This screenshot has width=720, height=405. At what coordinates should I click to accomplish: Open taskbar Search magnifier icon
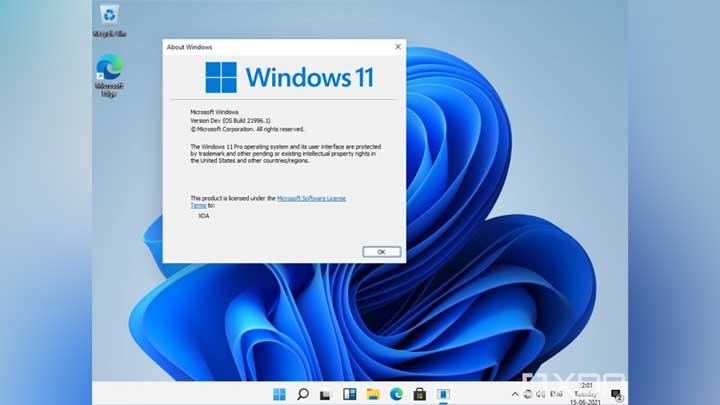coord(303,394)
